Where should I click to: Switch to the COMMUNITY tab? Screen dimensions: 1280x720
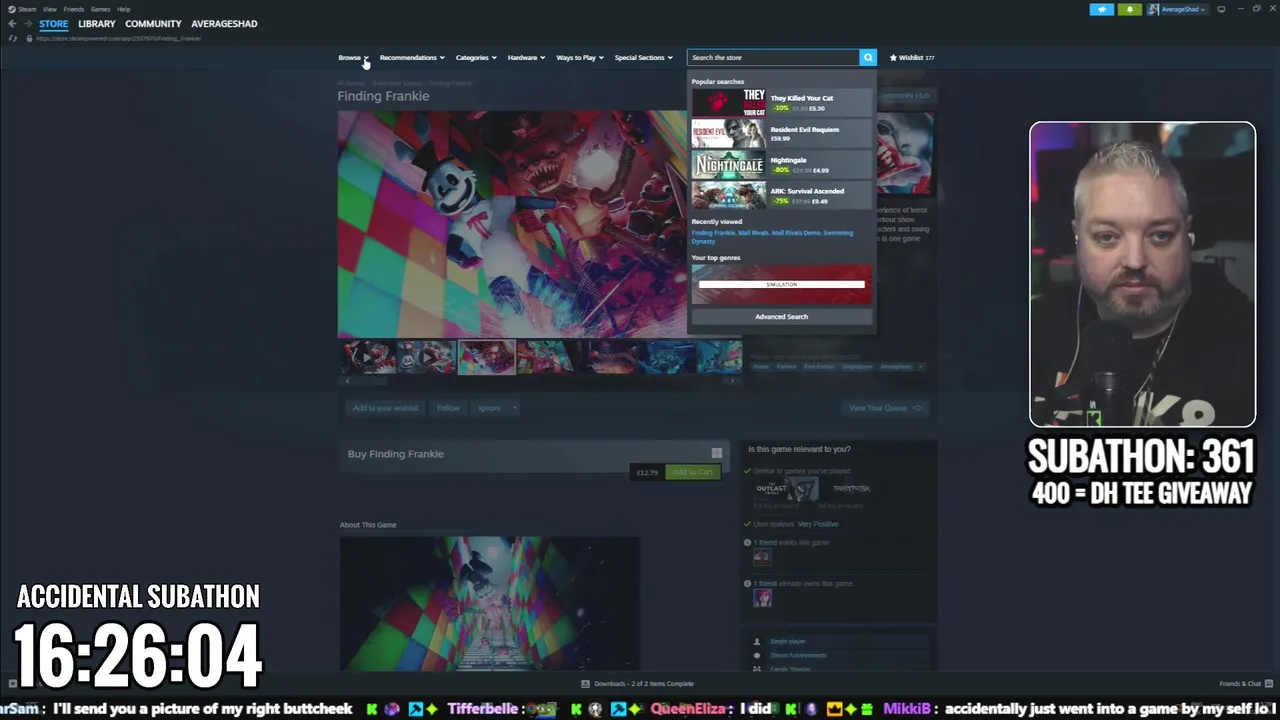[153, 24]
